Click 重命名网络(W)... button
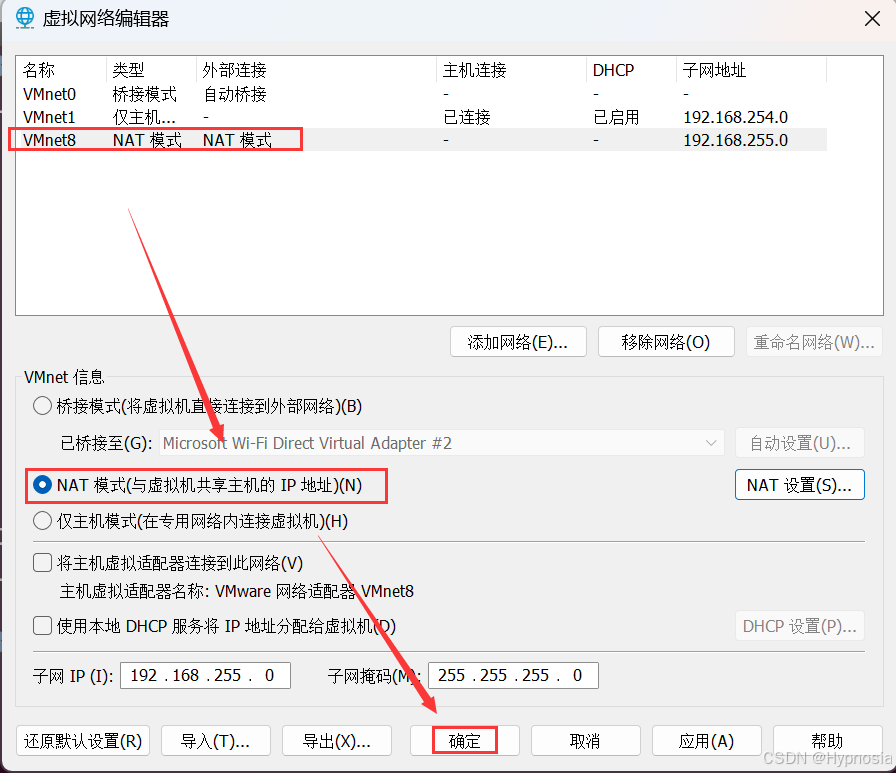Viewport: 896px width, 773px height. pos(814,342)
